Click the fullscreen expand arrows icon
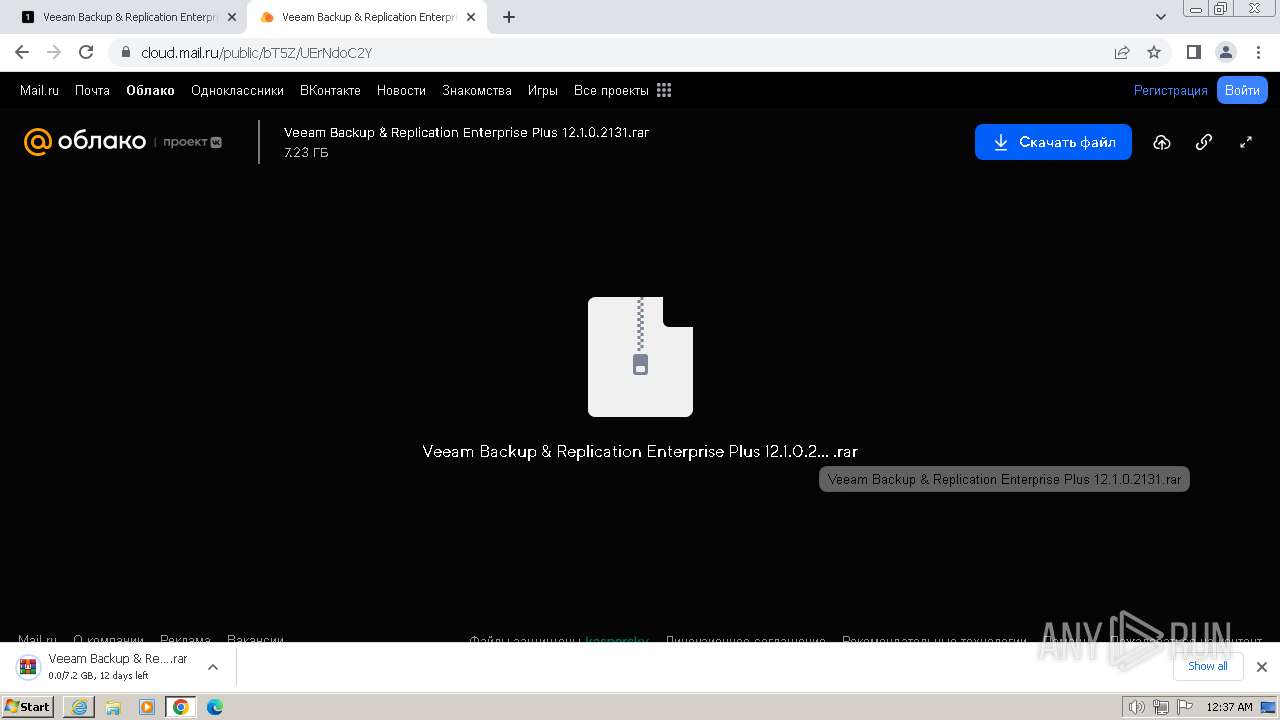This screenshot has width=1280, height=720. pyautogui.click(x=1246, y=142)
